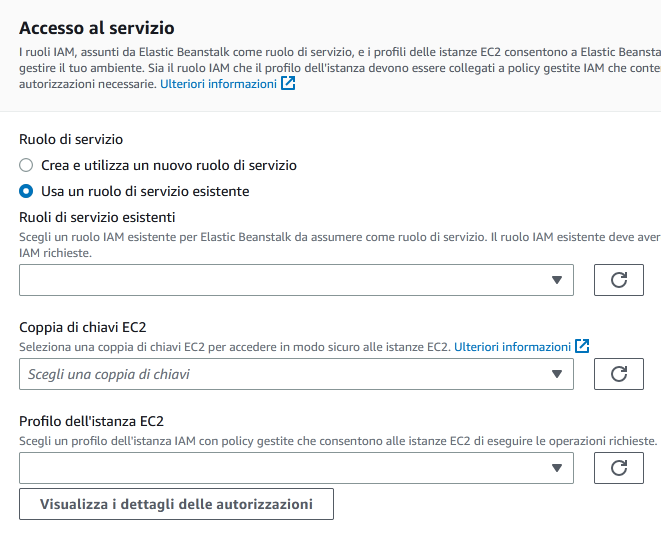
Task: Click 'Visualizza i dettagli delle autorizzazioni' button
Action: coord(176,504)
